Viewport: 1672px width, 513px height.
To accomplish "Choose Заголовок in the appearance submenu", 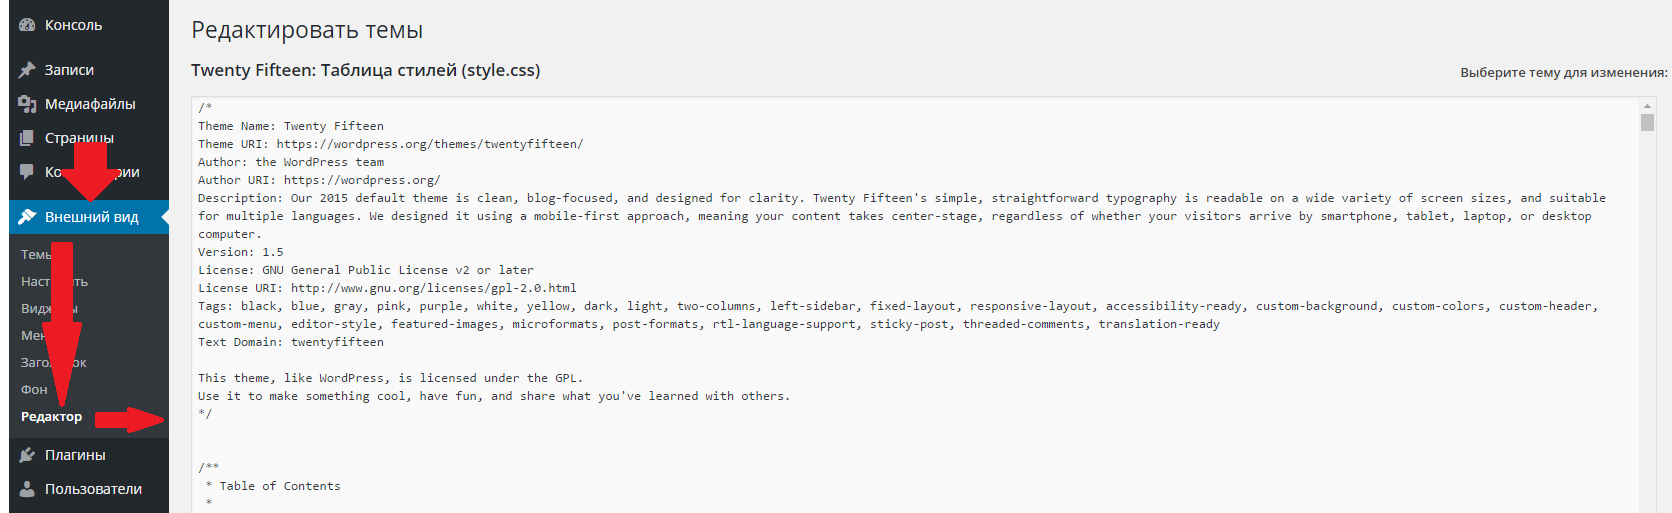I will 35,363.
